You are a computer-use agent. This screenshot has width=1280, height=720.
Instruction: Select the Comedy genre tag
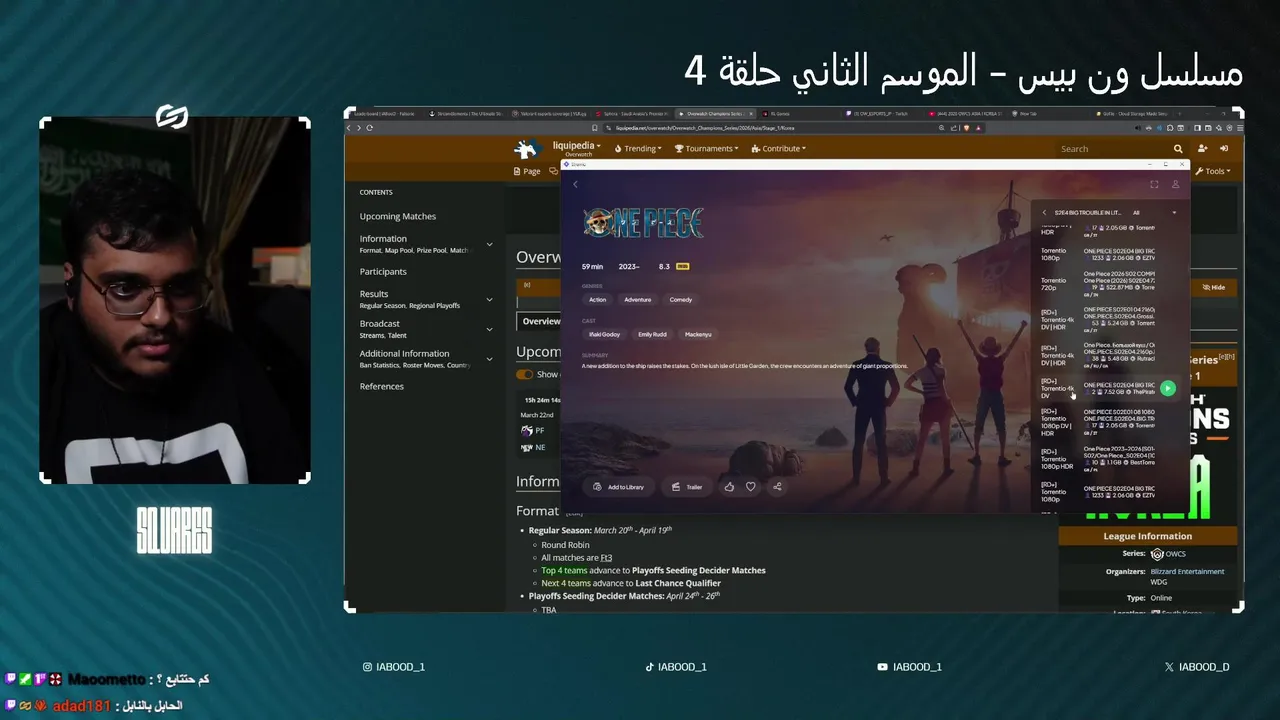click(681, 300)
